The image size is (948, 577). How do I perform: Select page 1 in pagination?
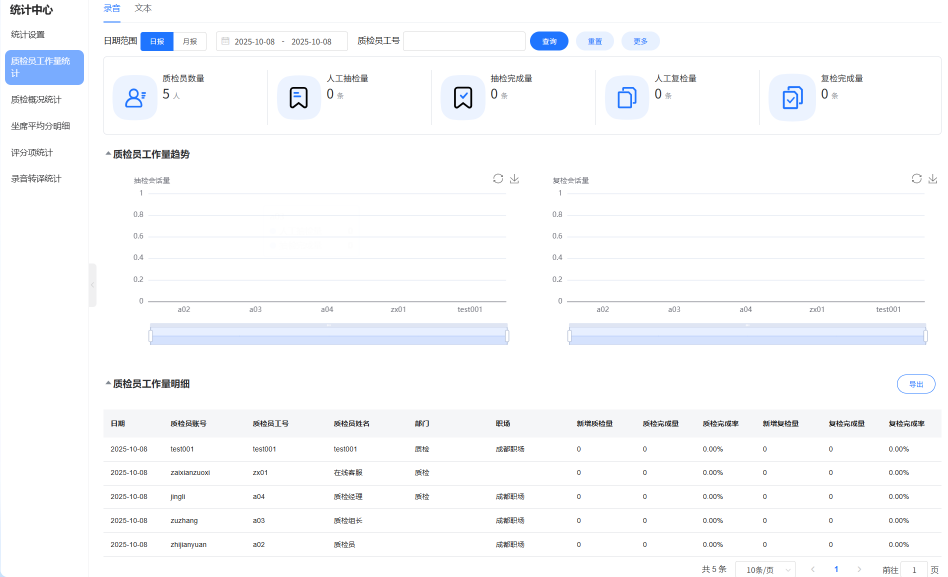[836, 569]
